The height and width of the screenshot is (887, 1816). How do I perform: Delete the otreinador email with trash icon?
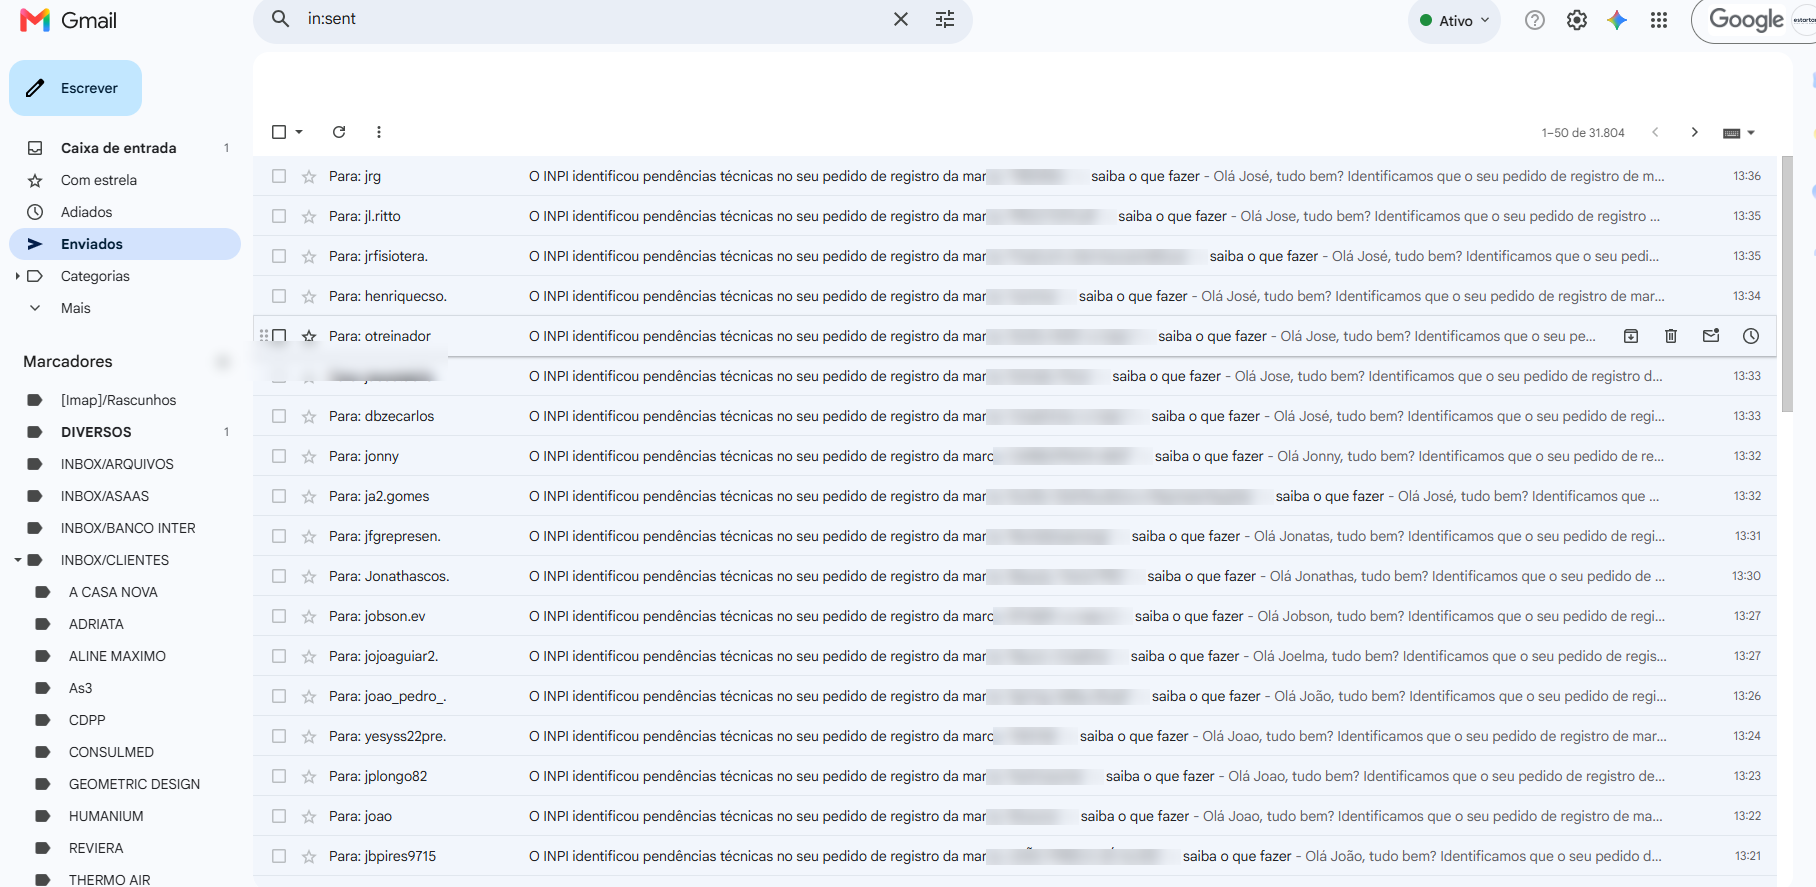[x=1671, y=336]
